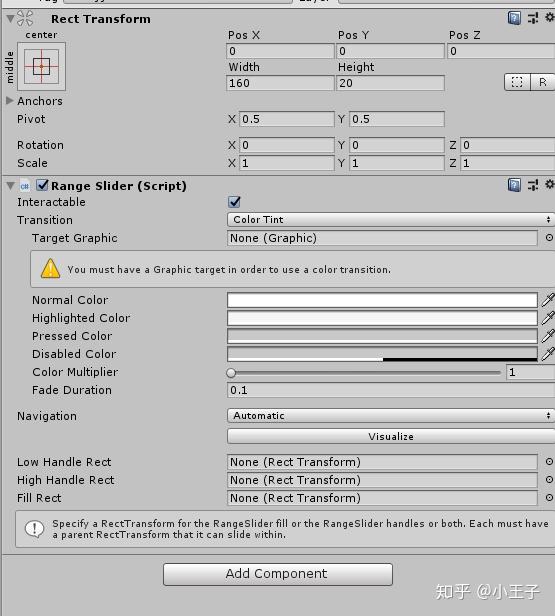555x616 pixels.
Task: Click the Color Multiplier slider handle
Action: 231,373
